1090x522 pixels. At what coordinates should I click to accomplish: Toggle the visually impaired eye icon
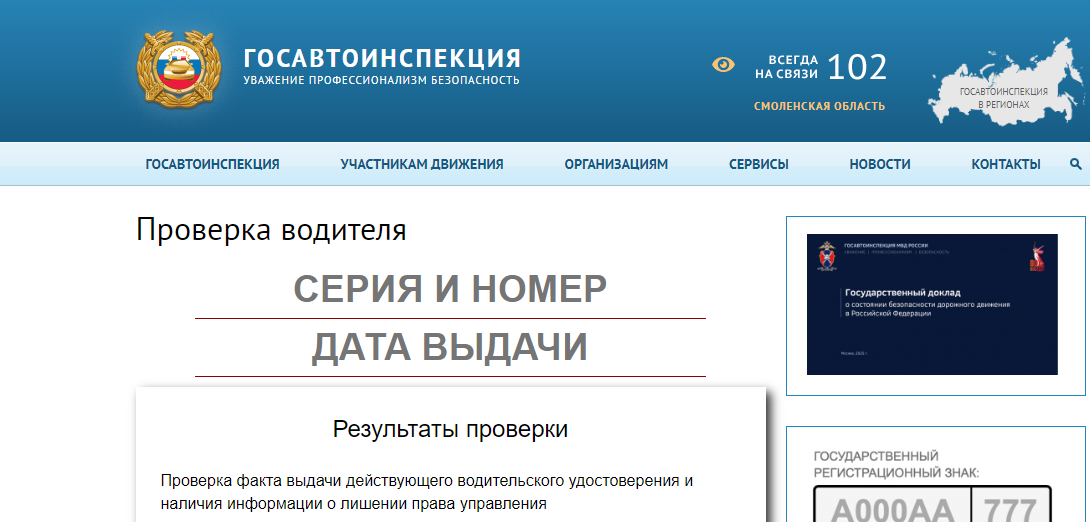723,65
